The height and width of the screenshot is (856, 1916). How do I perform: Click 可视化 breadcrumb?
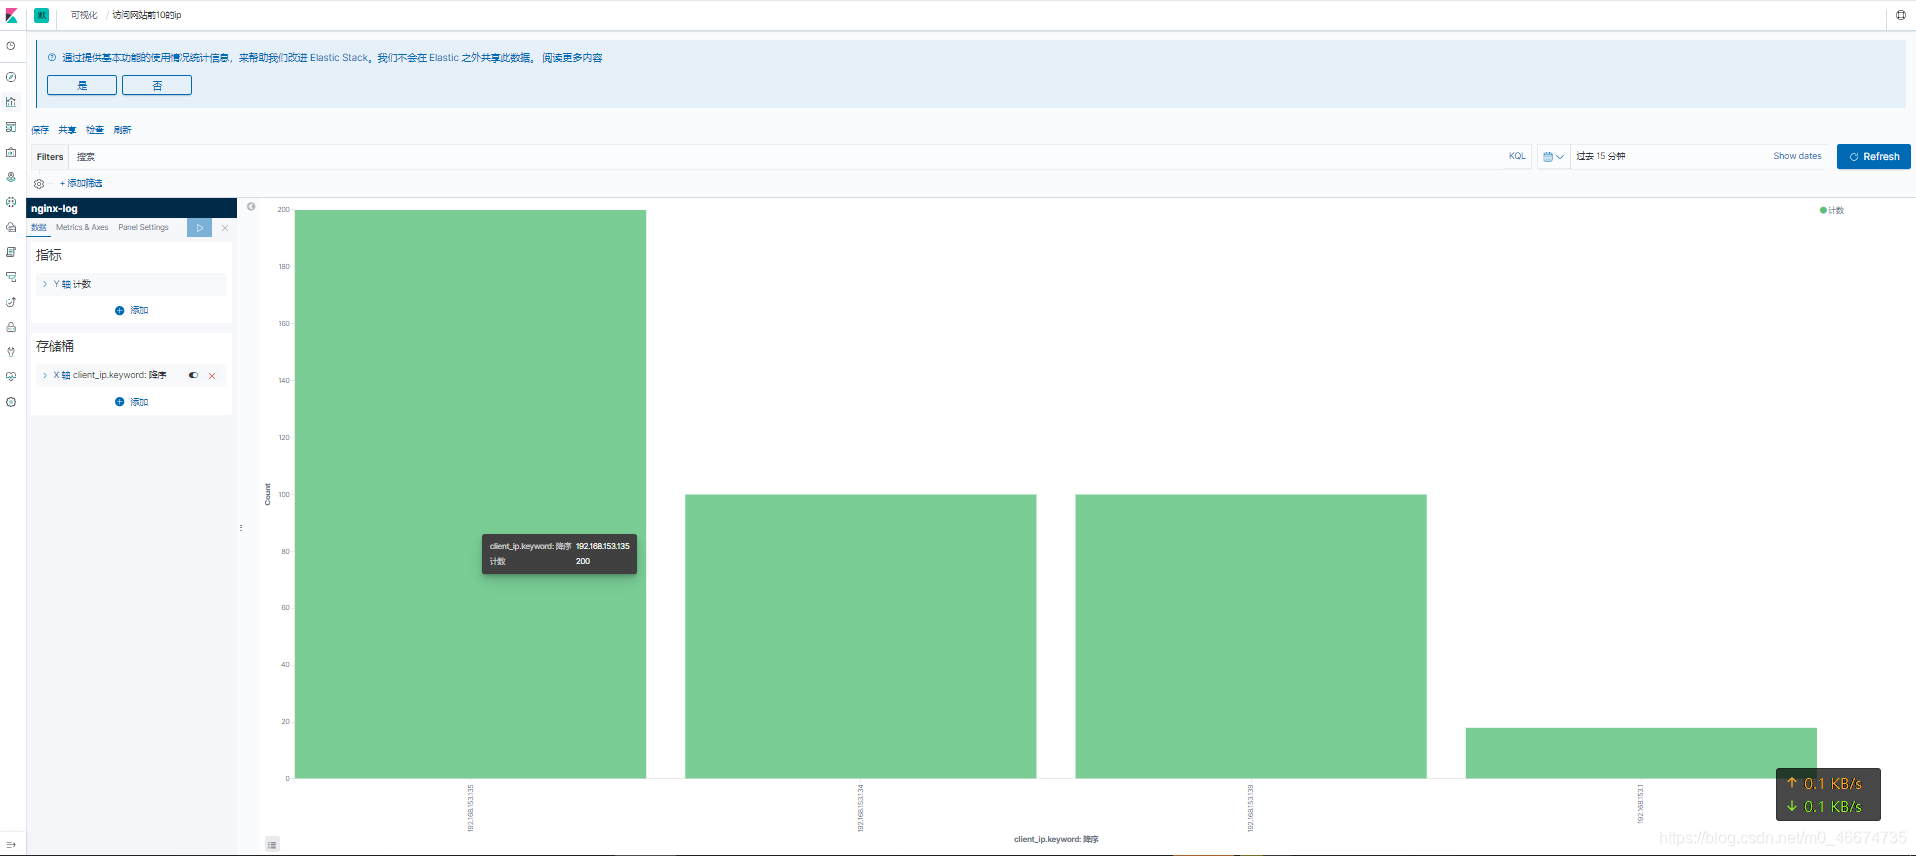pyautogui.click(x=84, y=16)
